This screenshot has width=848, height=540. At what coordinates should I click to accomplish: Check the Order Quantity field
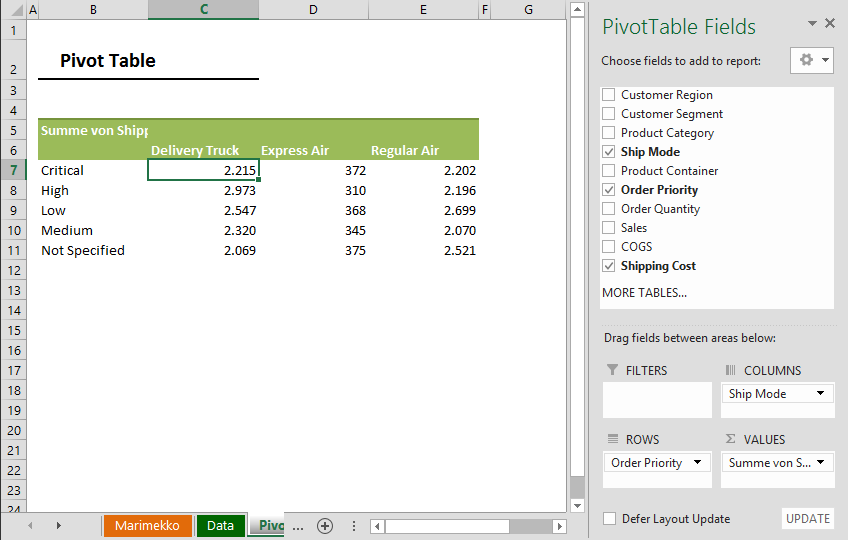[608, 208]
